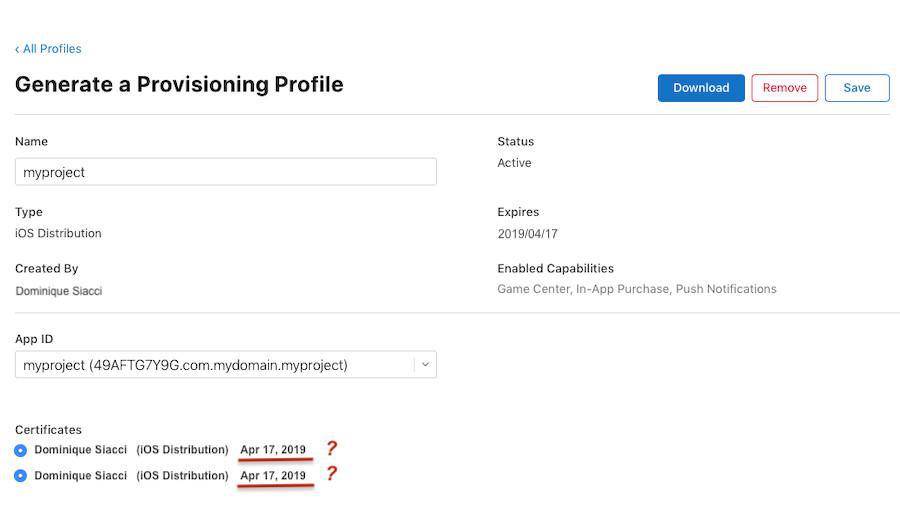Click the Dominique Siacci name under Created By
The width and height of the screenshot is (900, 510).
(58, 291)
